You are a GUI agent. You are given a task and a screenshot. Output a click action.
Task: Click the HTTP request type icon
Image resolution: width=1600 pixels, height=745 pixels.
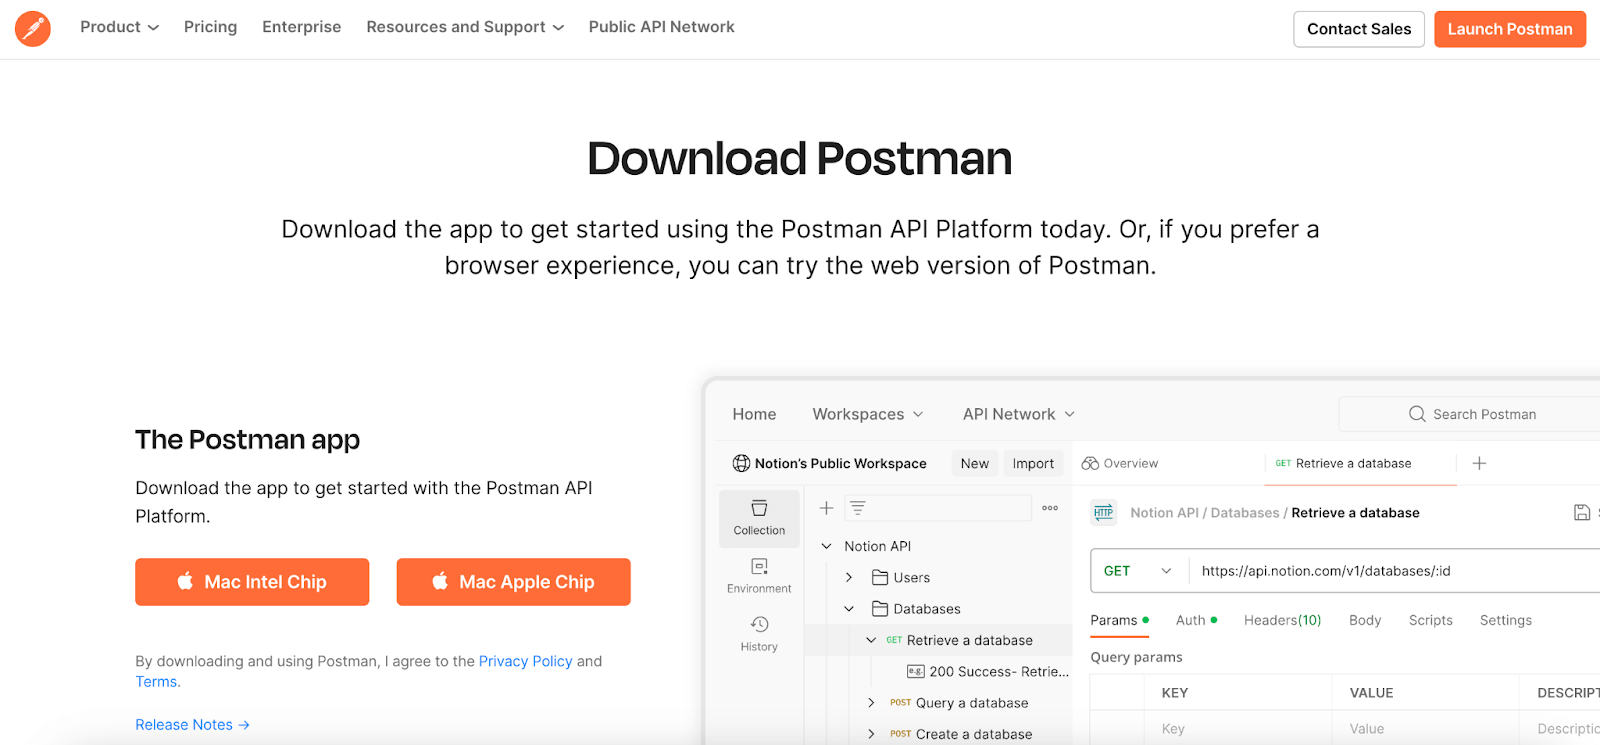1103,513
